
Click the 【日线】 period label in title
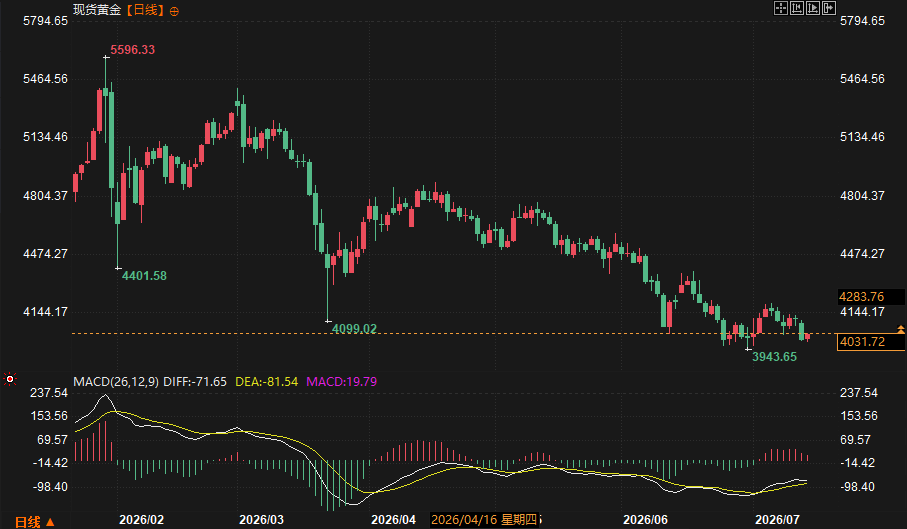[x=145, y=10]
